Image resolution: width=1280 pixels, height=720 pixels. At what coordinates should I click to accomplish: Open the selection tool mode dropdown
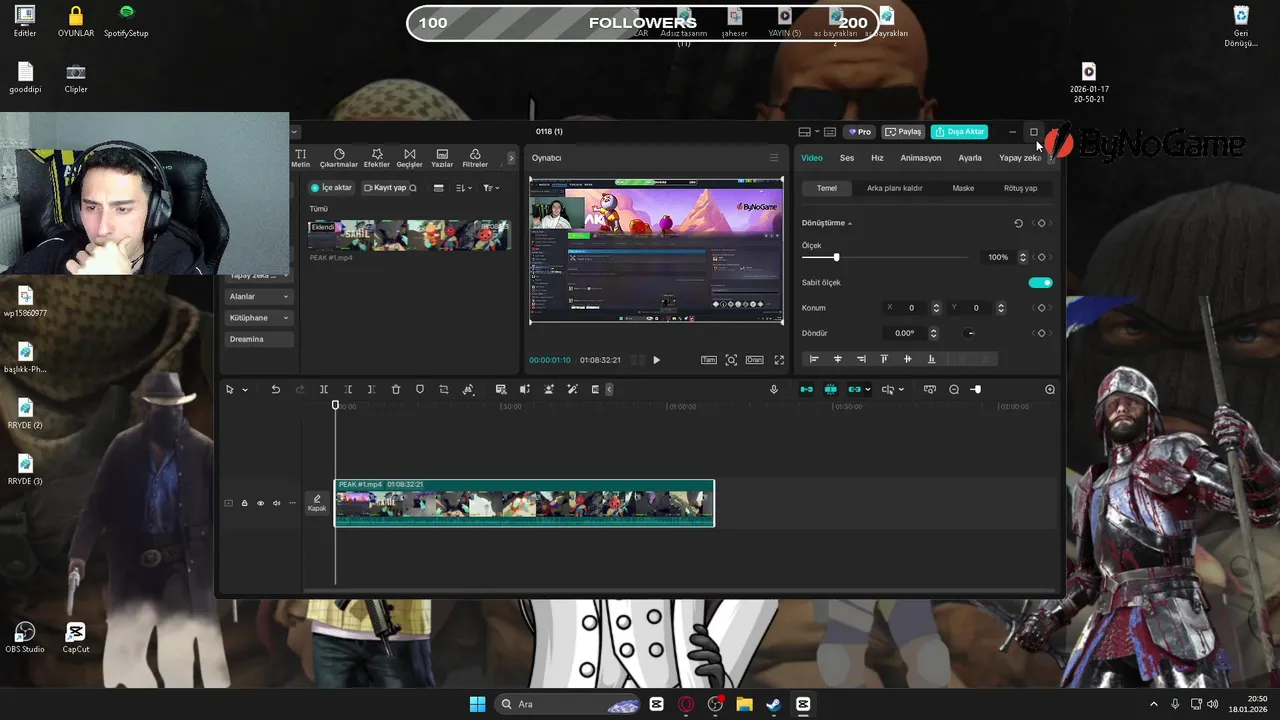tap(245, 390)
